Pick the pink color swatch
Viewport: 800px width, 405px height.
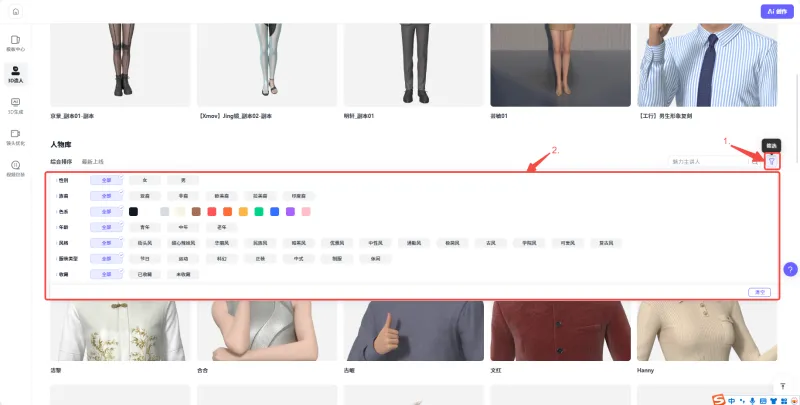[x=306, y=212]
